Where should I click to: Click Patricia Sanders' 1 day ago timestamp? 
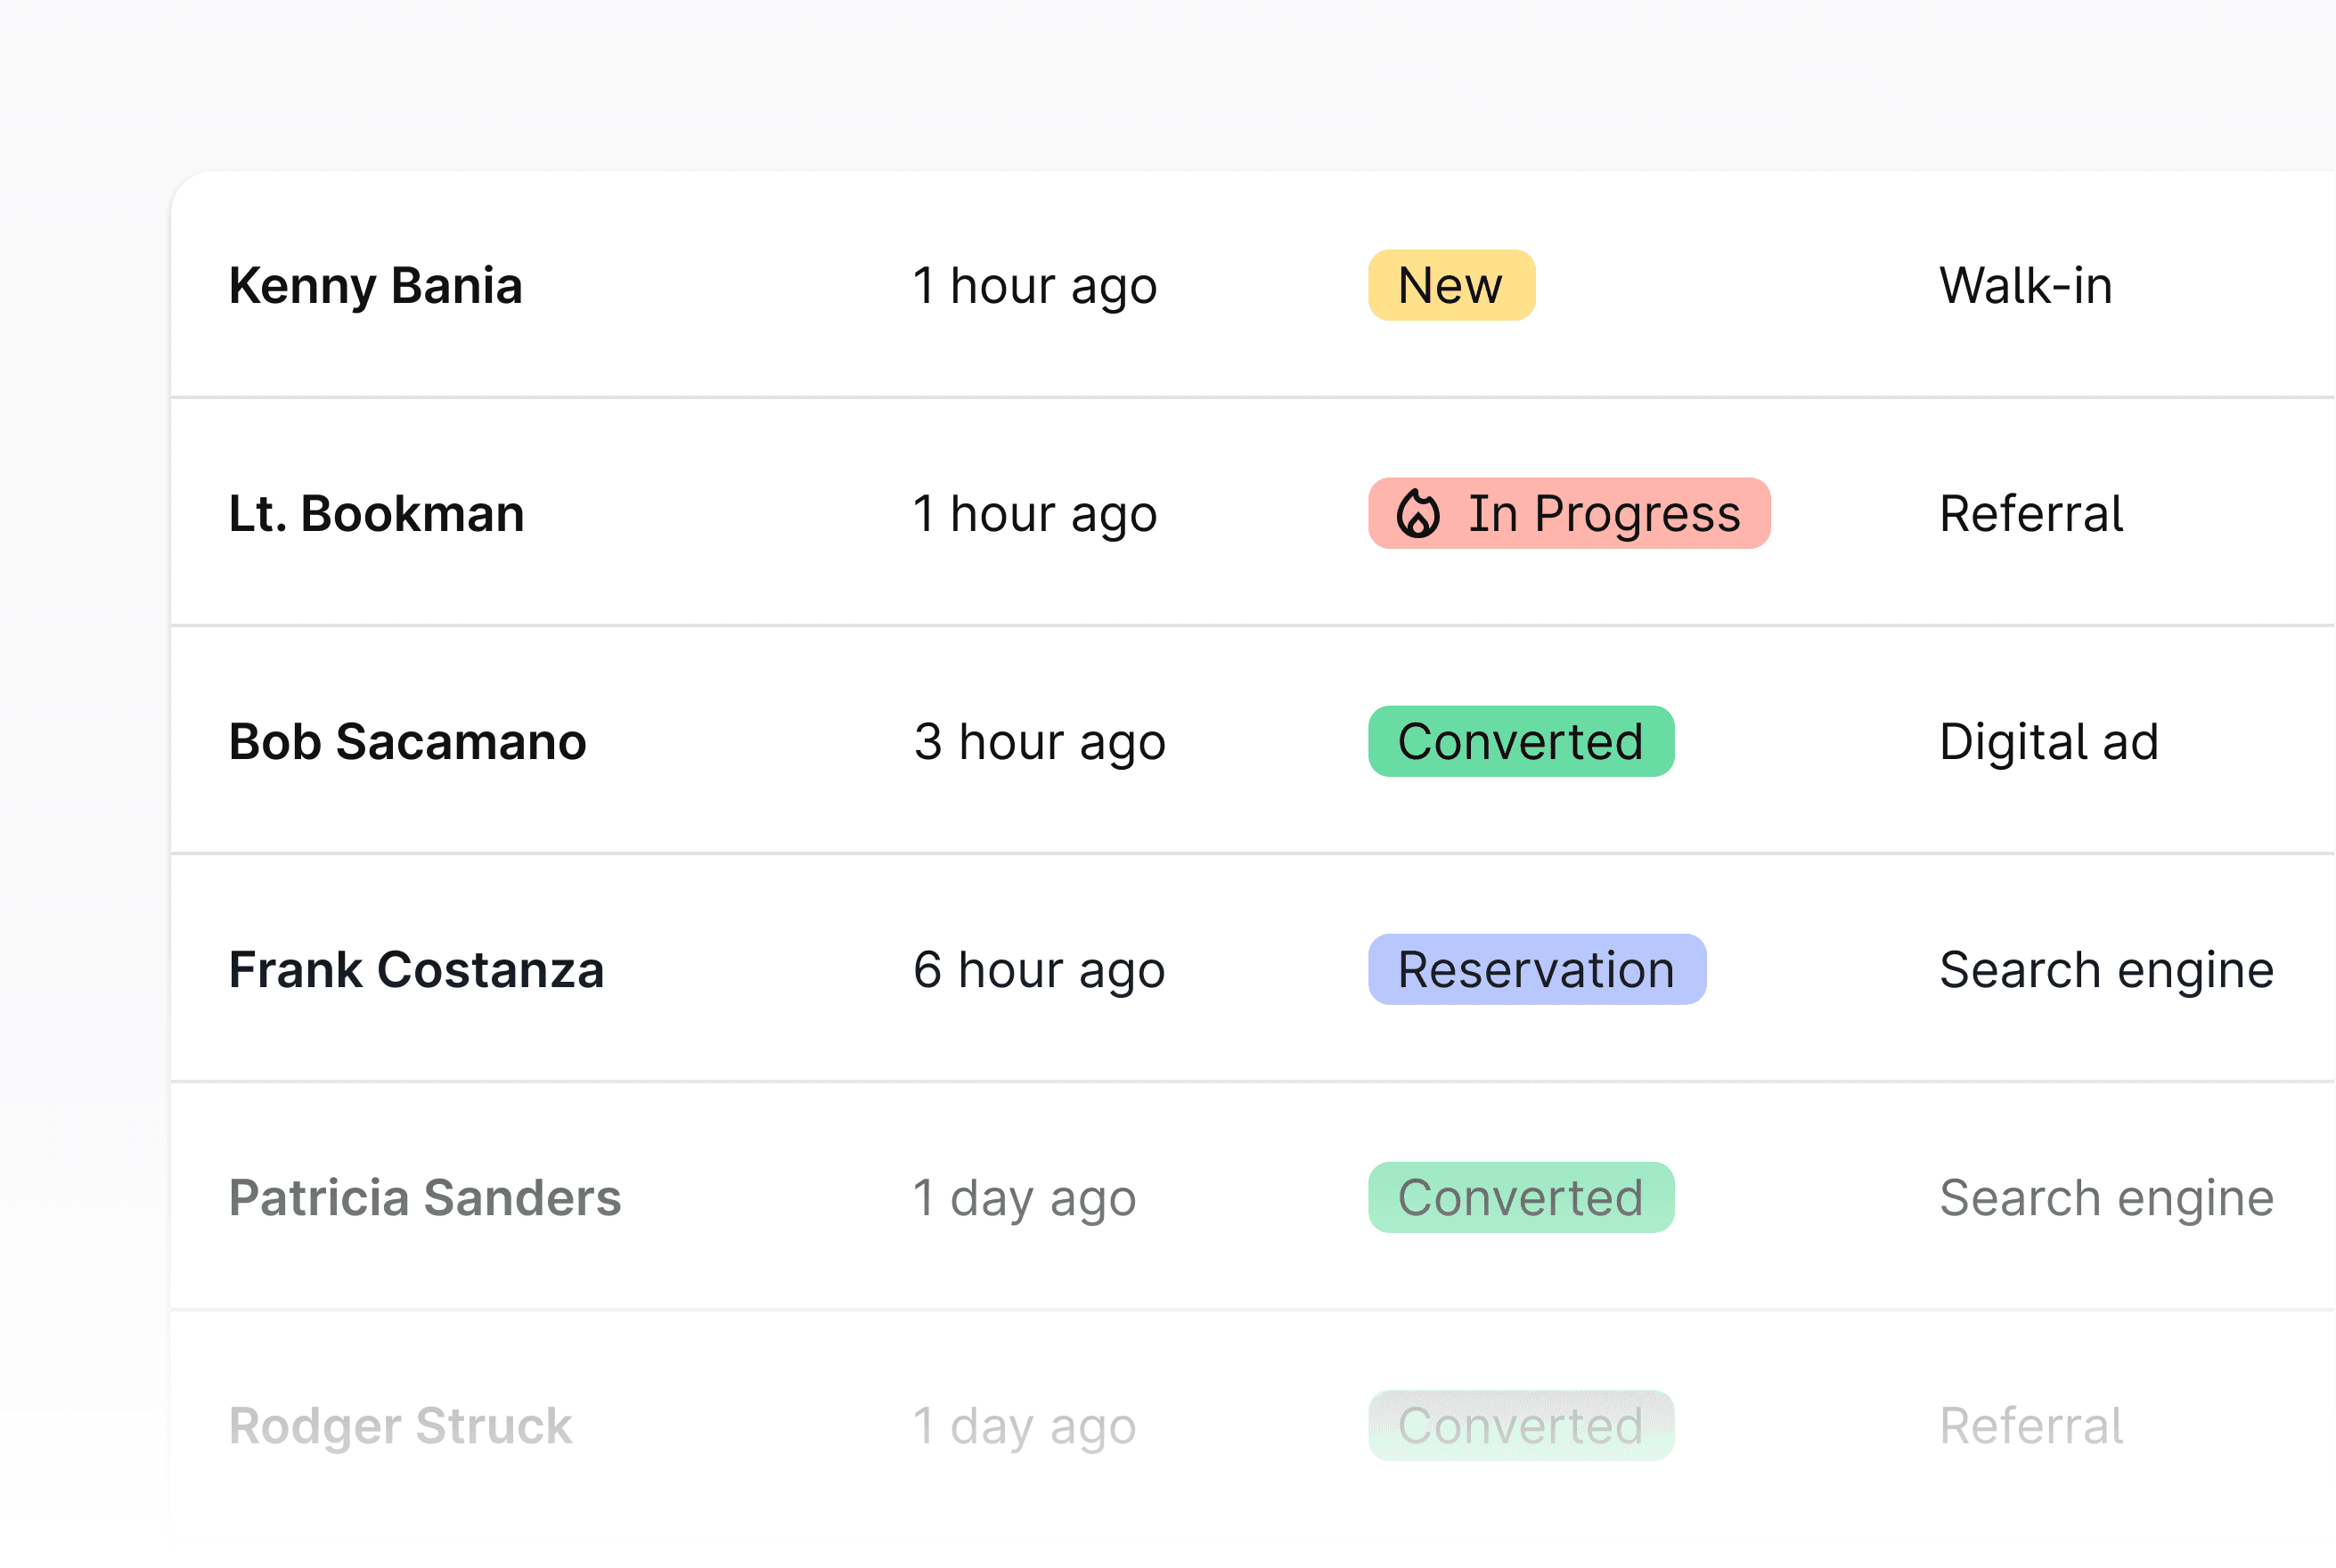(x=1024, y=1198)
